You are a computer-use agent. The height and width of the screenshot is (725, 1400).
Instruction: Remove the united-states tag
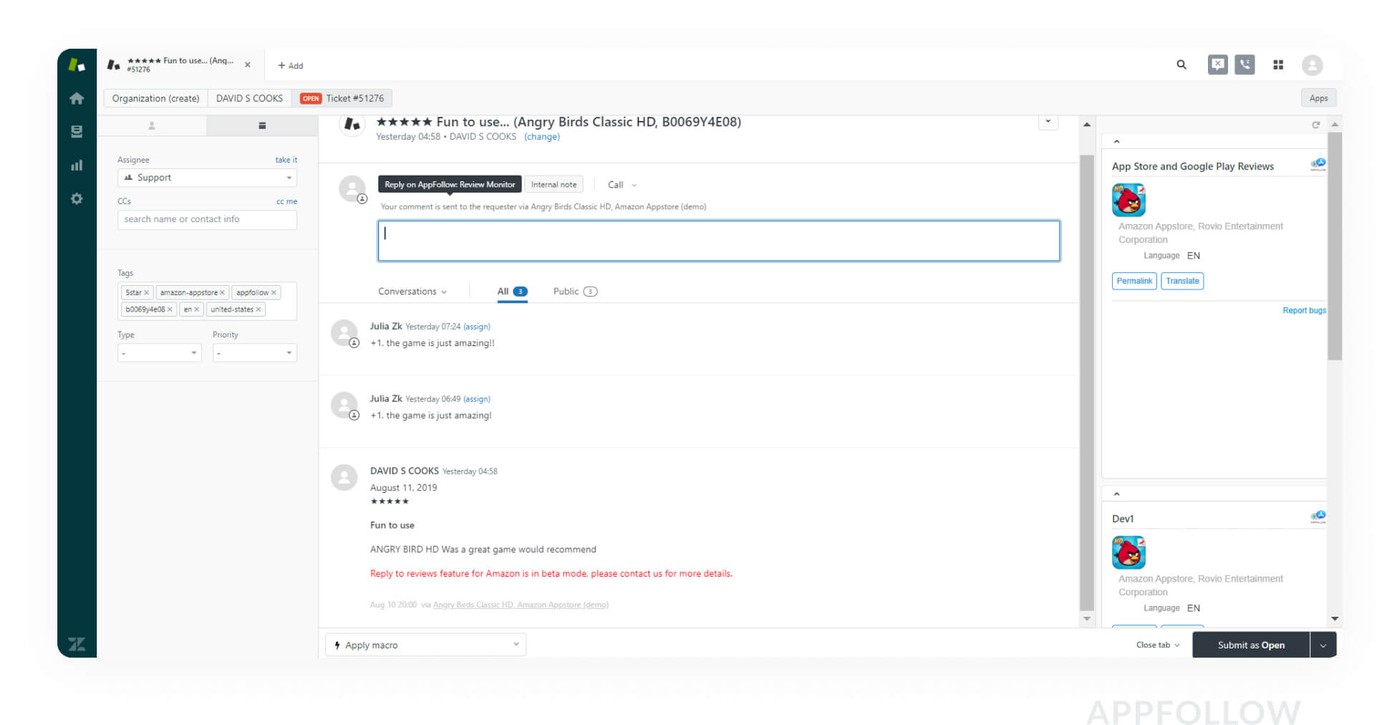pyautogui.click(x=258, y=310)
